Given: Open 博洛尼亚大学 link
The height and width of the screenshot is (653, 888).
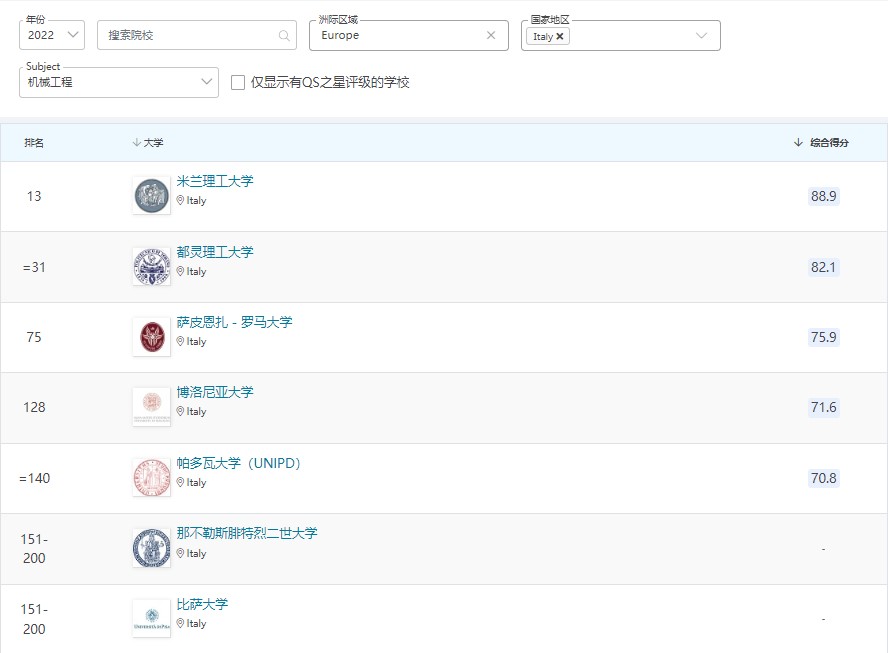Looking at the screenshot, I should [215, 392].
